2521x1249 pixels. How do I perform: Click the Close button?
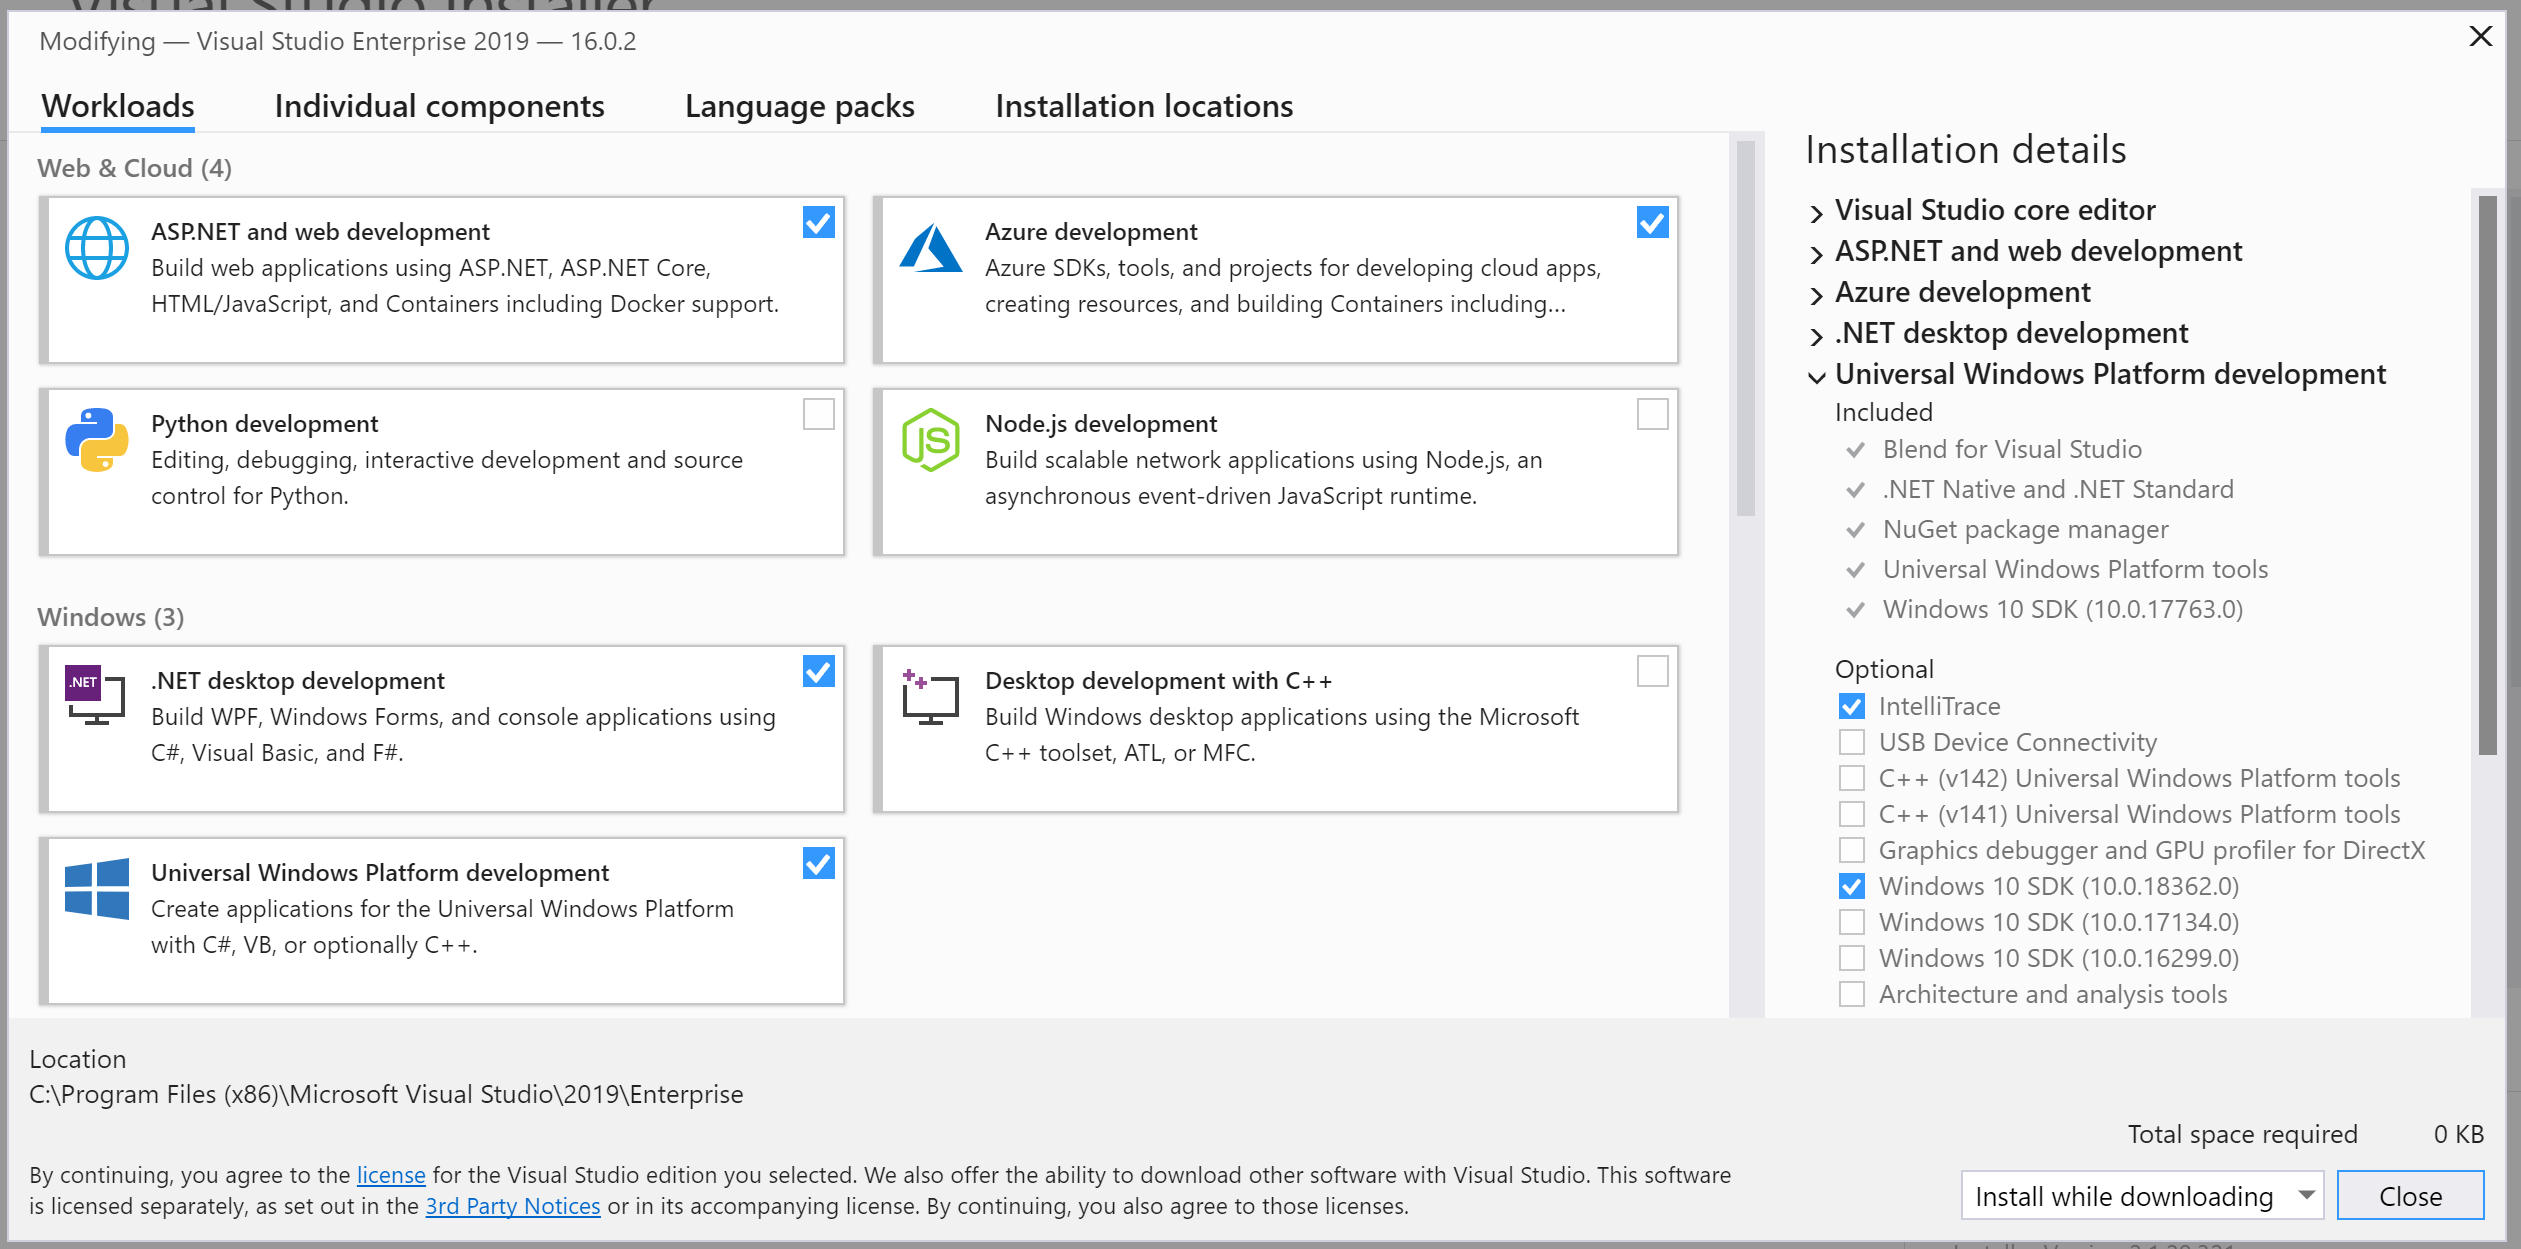[x=2410, y=1195]
